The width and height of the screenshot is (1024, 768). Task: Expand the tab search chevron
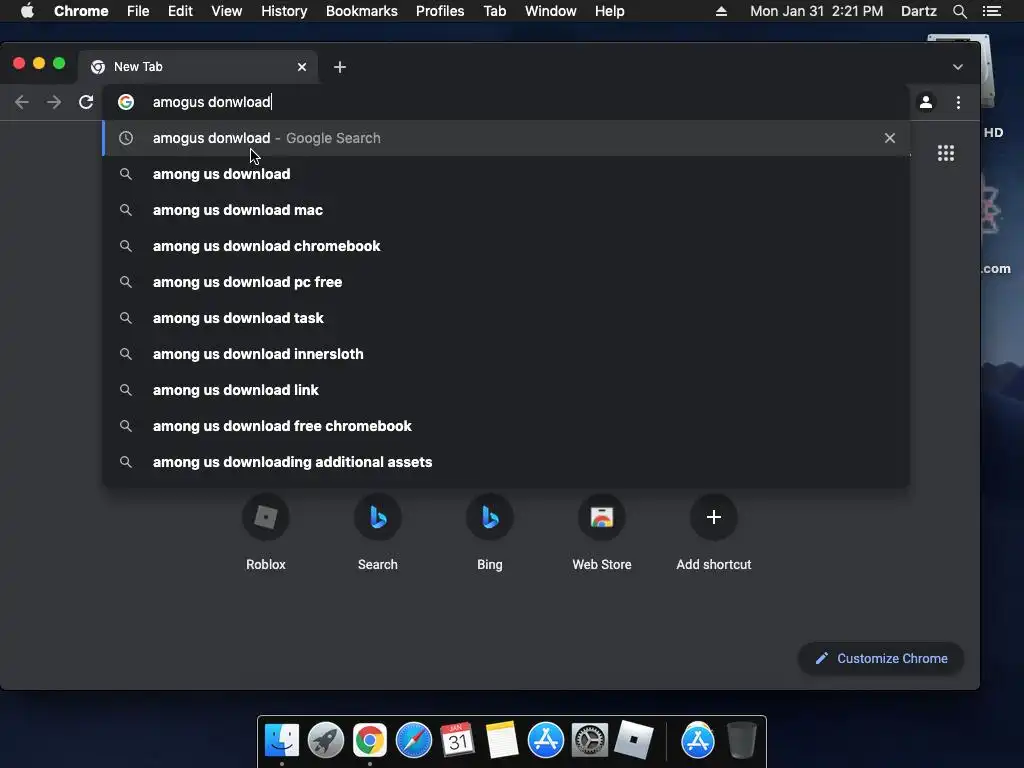957,67
